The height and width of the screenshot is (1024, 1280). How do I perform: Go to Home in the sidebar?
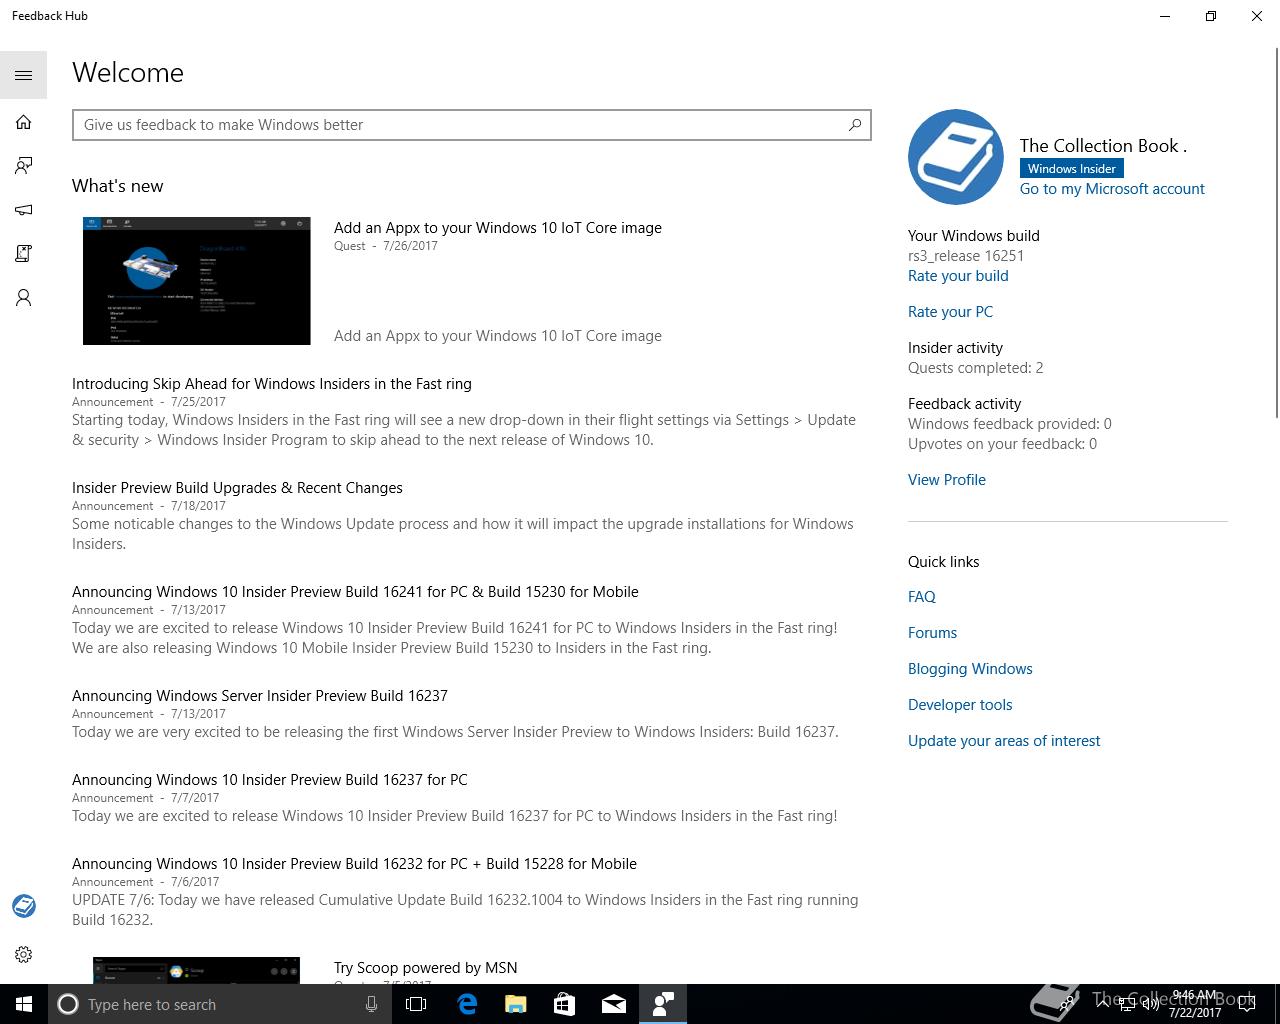coord(23,122)
